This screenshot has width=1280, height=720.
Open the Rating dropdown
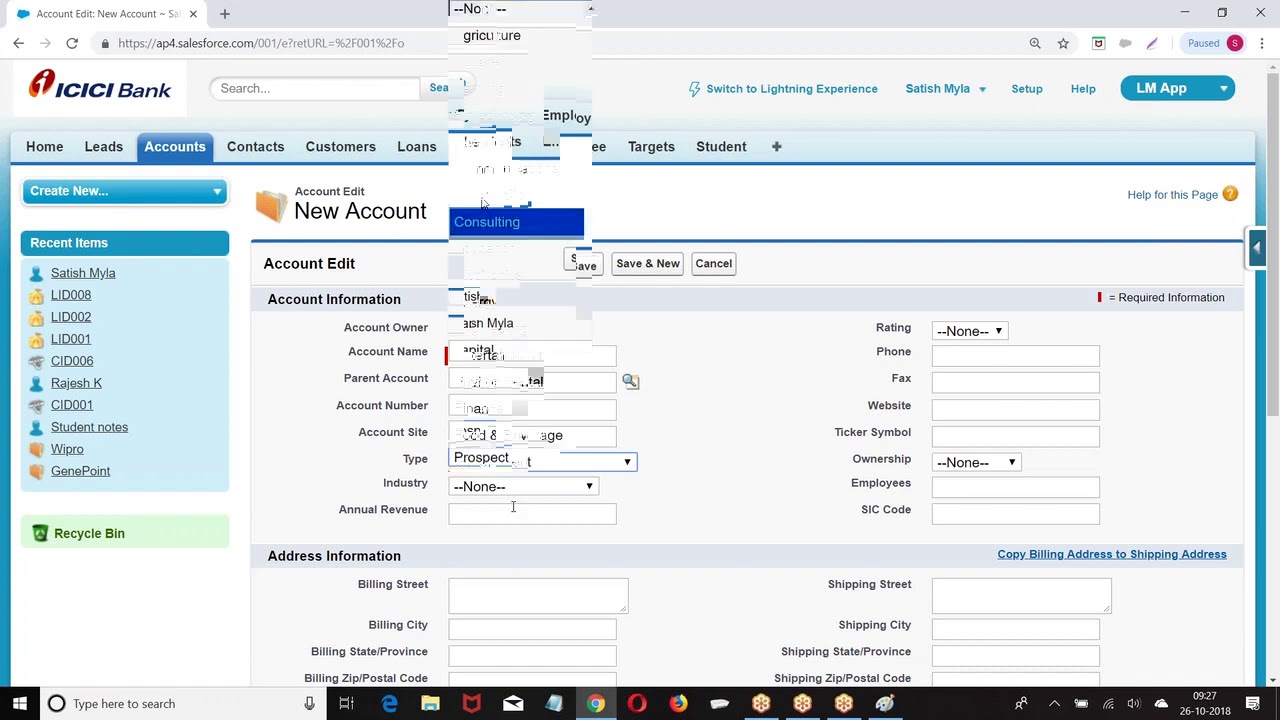969,331
